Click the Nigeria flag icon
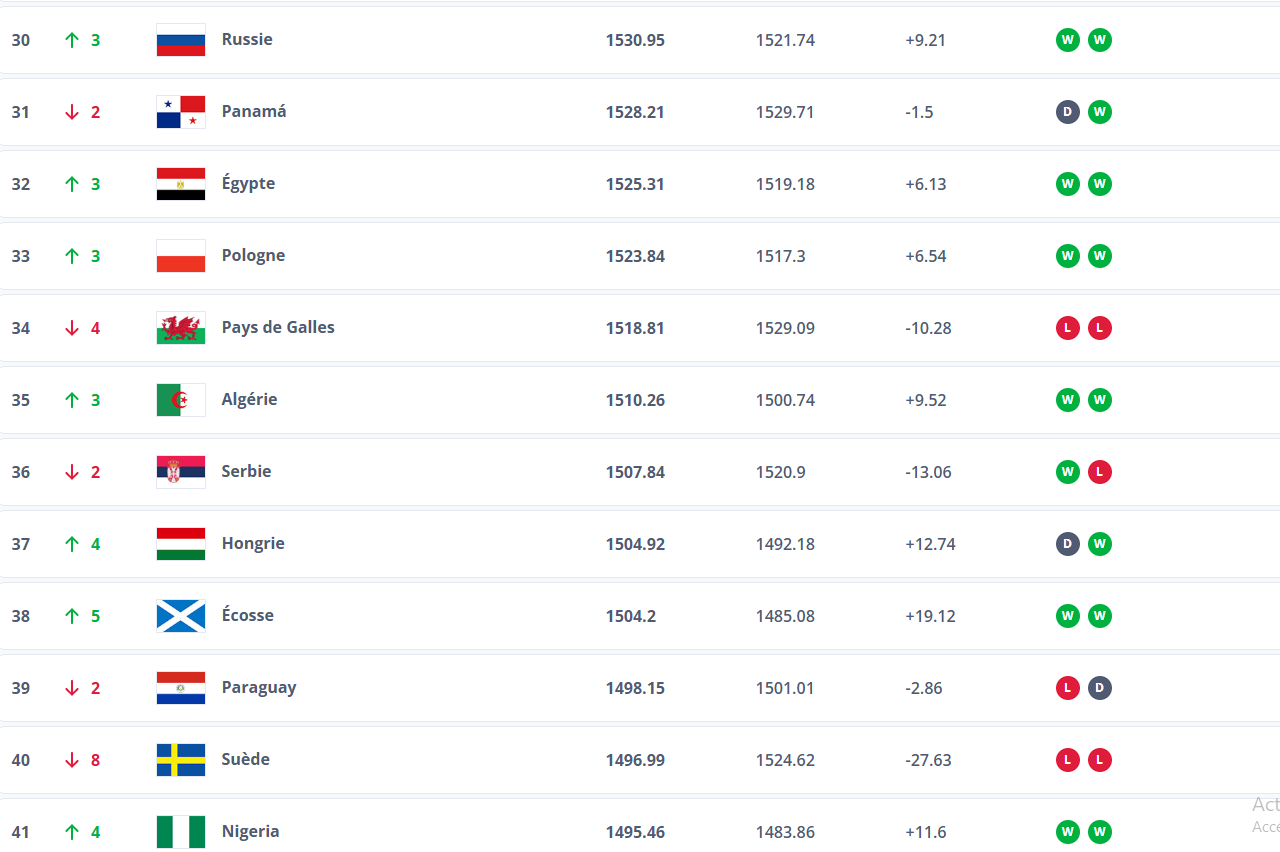1280x852 pixels. point(181,832)
